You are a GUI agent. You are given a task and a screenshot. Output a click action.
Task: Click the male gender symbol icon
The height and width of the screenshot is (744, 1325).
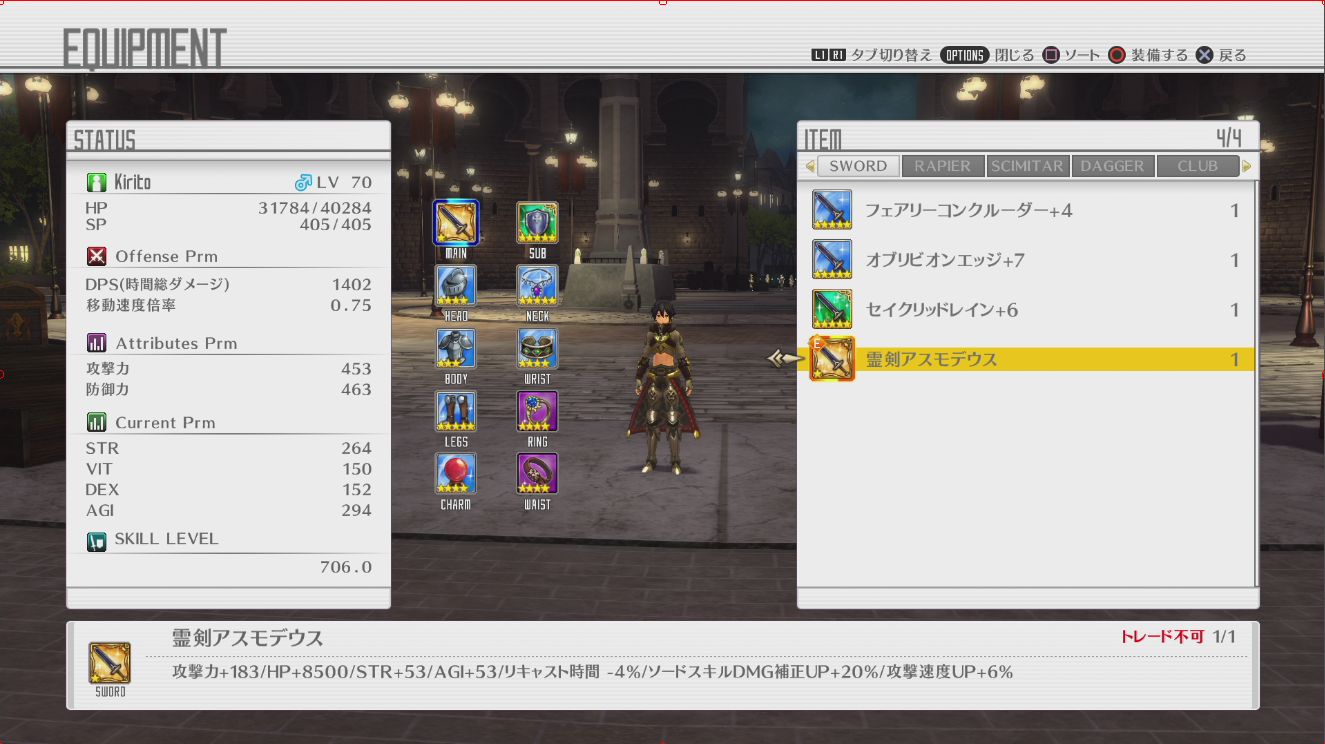304,183
